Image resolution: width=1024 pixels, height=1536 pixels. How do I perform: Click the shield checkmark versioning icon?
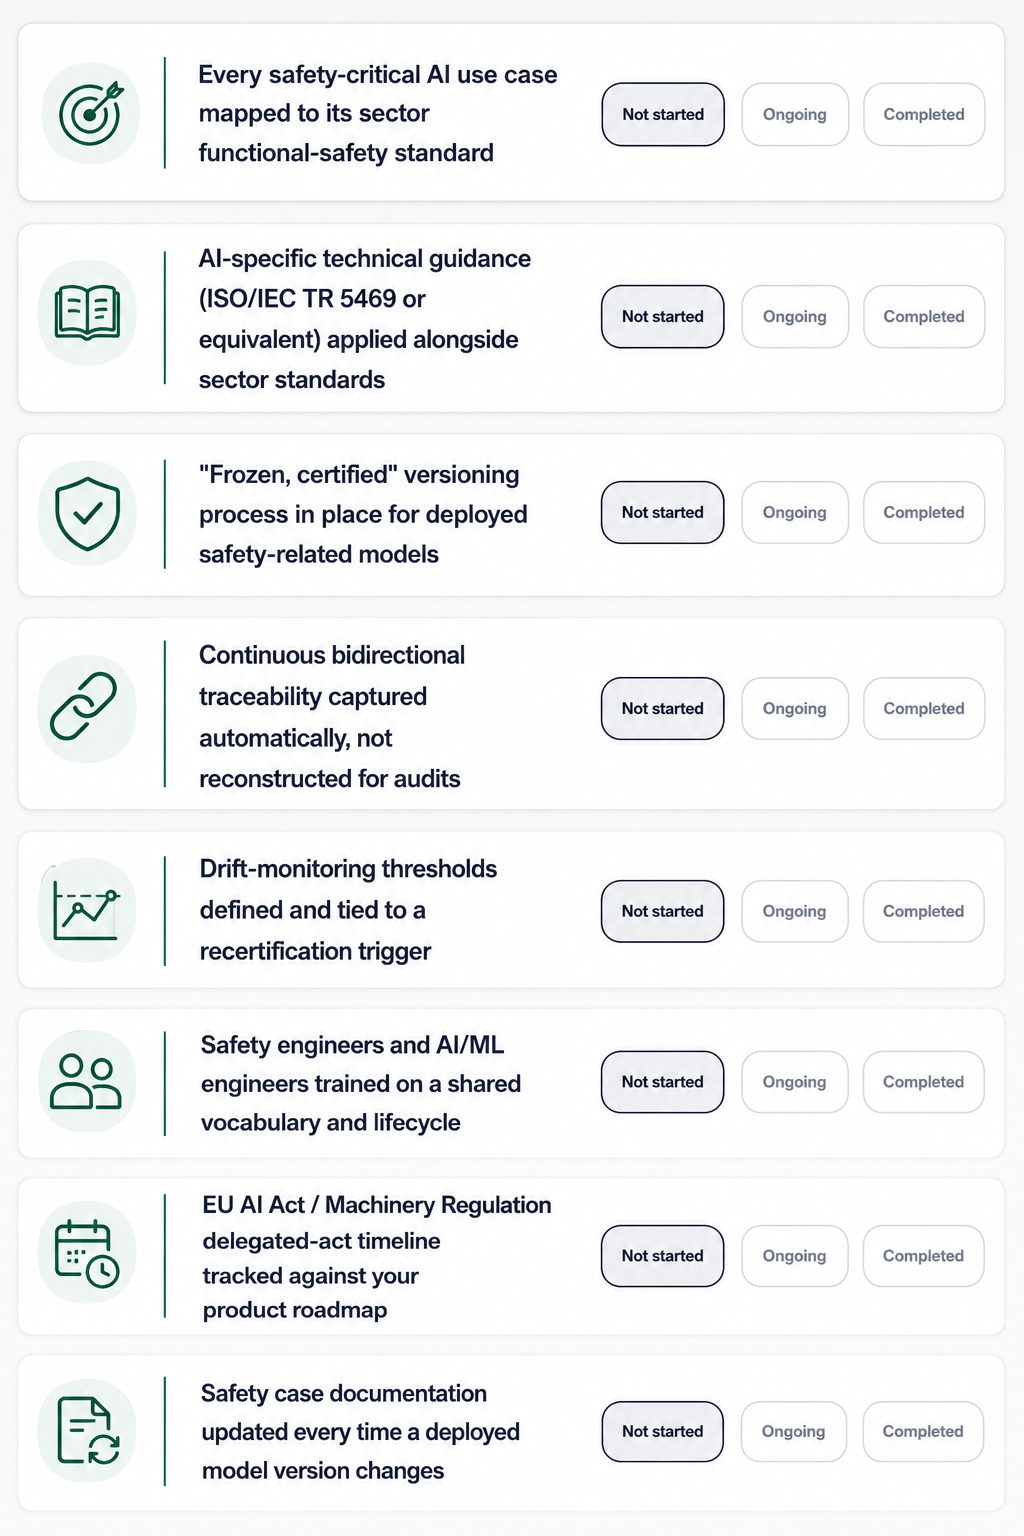(x=88, y=513)
